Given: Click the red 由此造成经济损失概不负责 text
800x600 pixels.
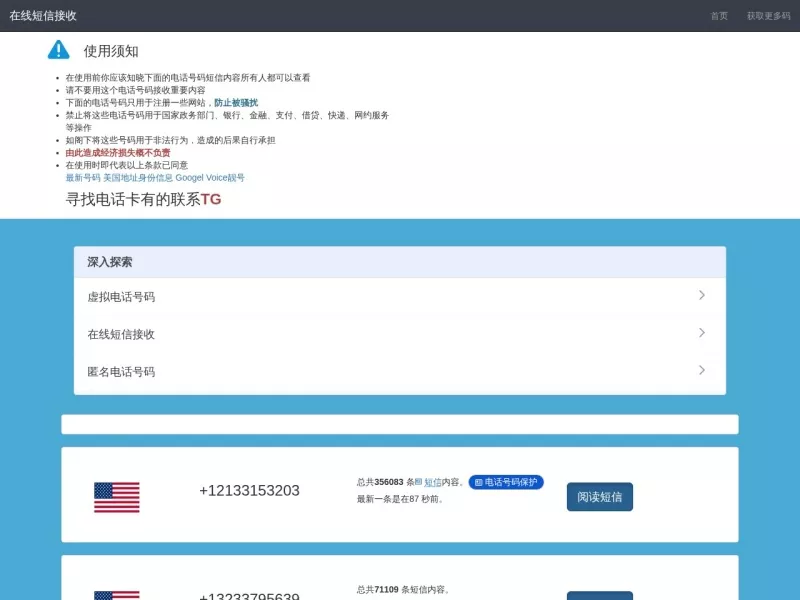Looking at the screenshot, I should click(x=118, y=153).
